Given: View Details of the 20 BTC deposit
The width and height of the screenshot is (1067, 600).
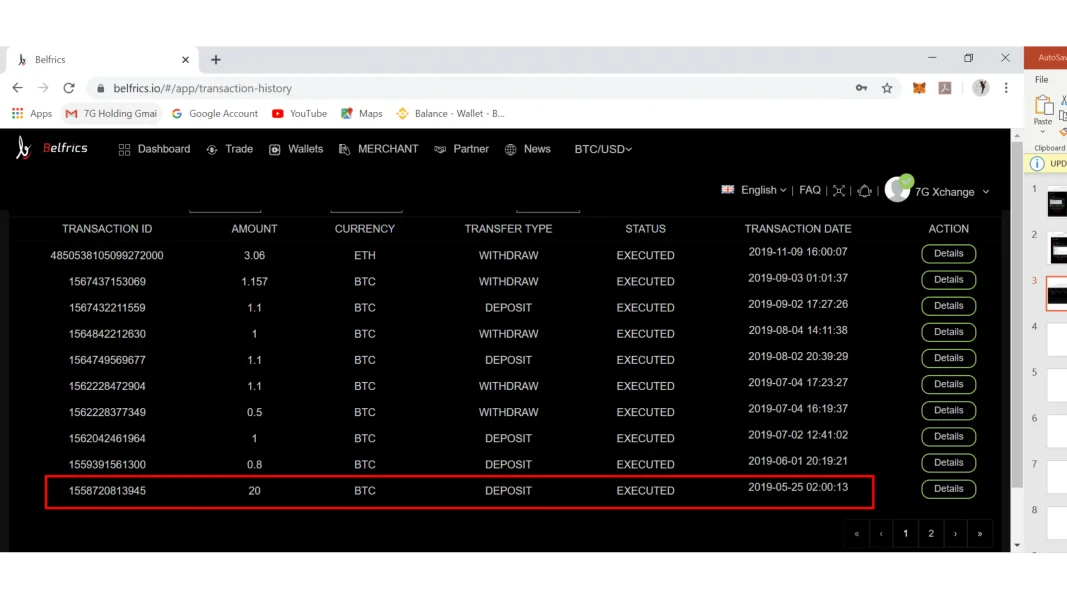Looking at the screenshot, I should pyautogui.click(x=948, y=489).
